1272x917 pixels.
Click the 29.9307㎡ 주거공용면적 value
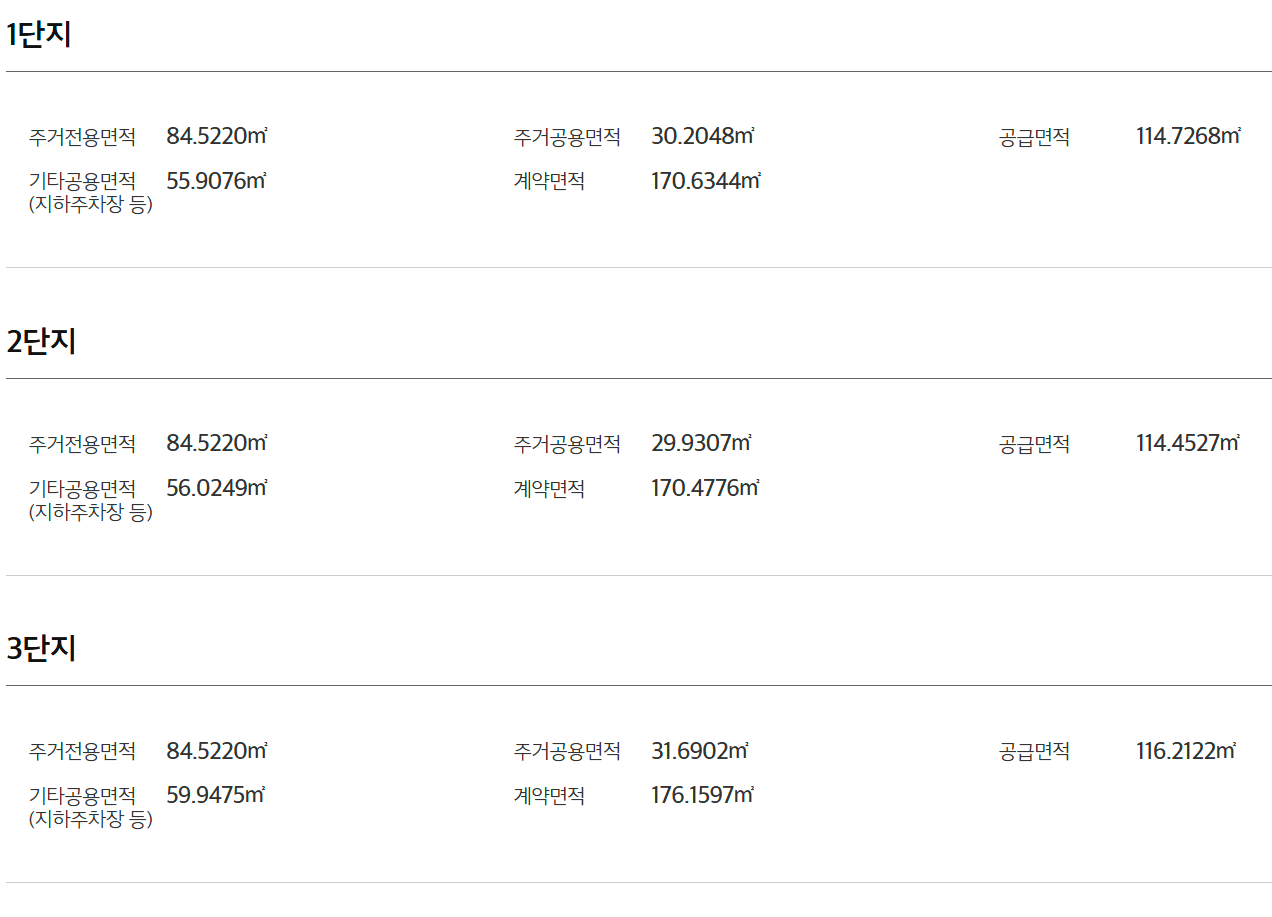coord(701,443)
